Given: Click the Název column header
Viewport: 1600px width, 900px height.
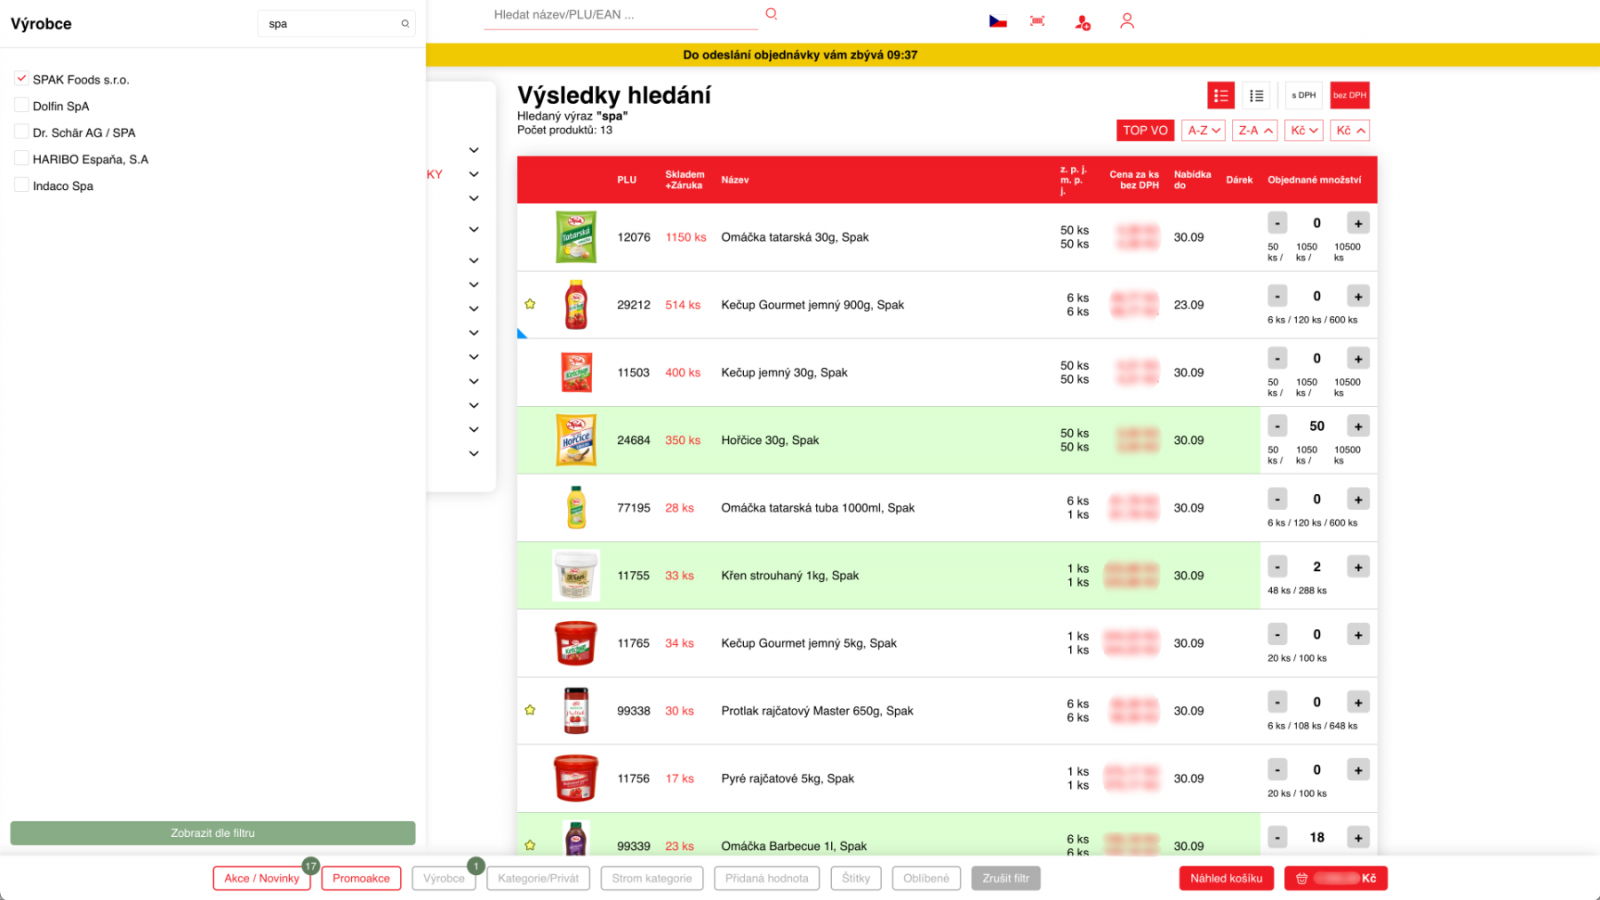Looking at the screenshot, I should 735,180.
